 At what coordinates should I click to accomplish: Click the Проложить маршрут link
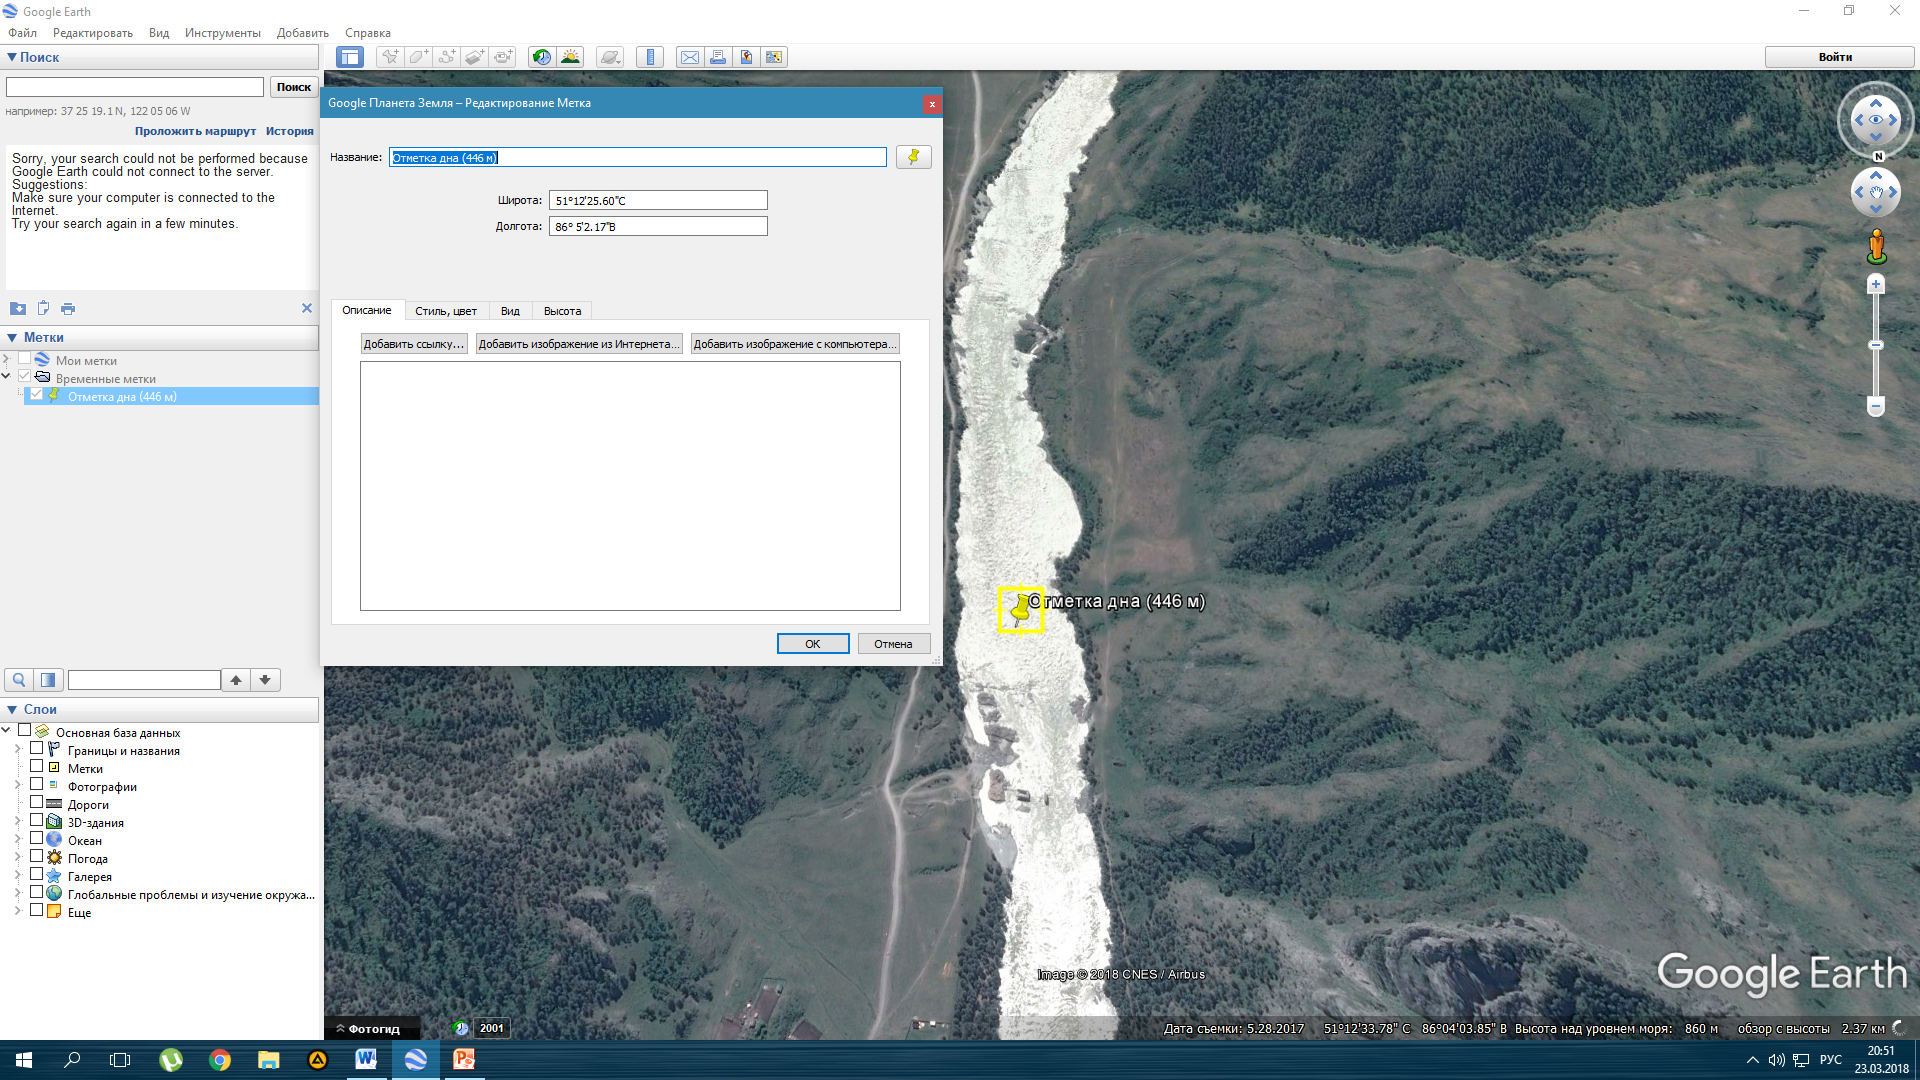pos(195,131)
